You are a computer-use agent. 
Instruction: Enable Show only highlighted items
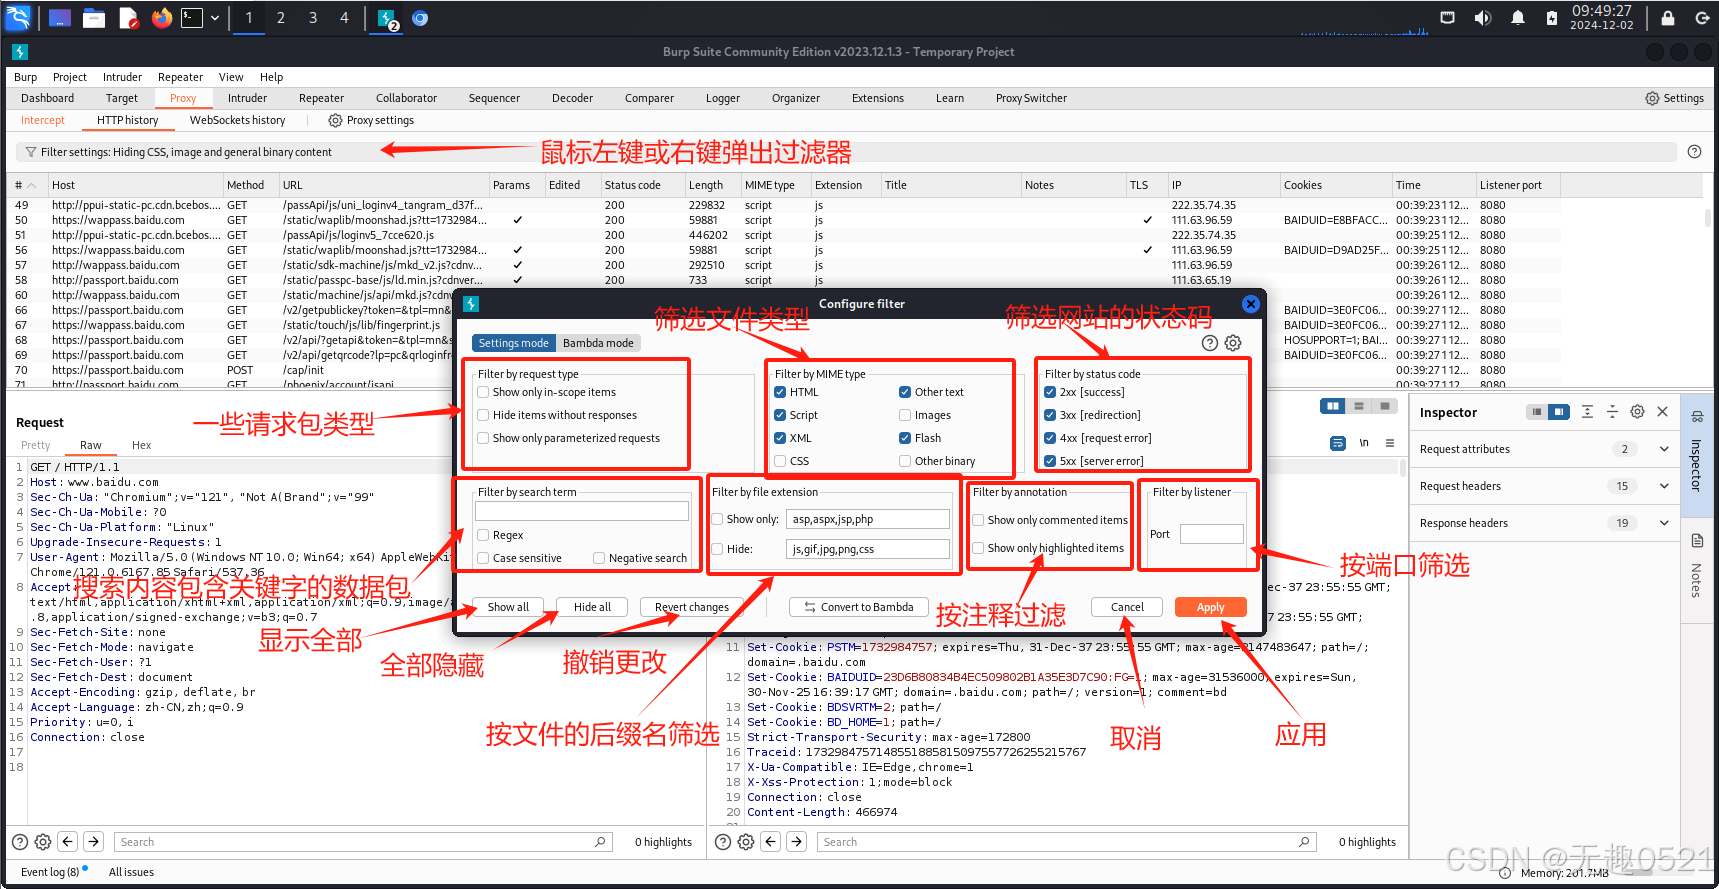tap(978, 548)
